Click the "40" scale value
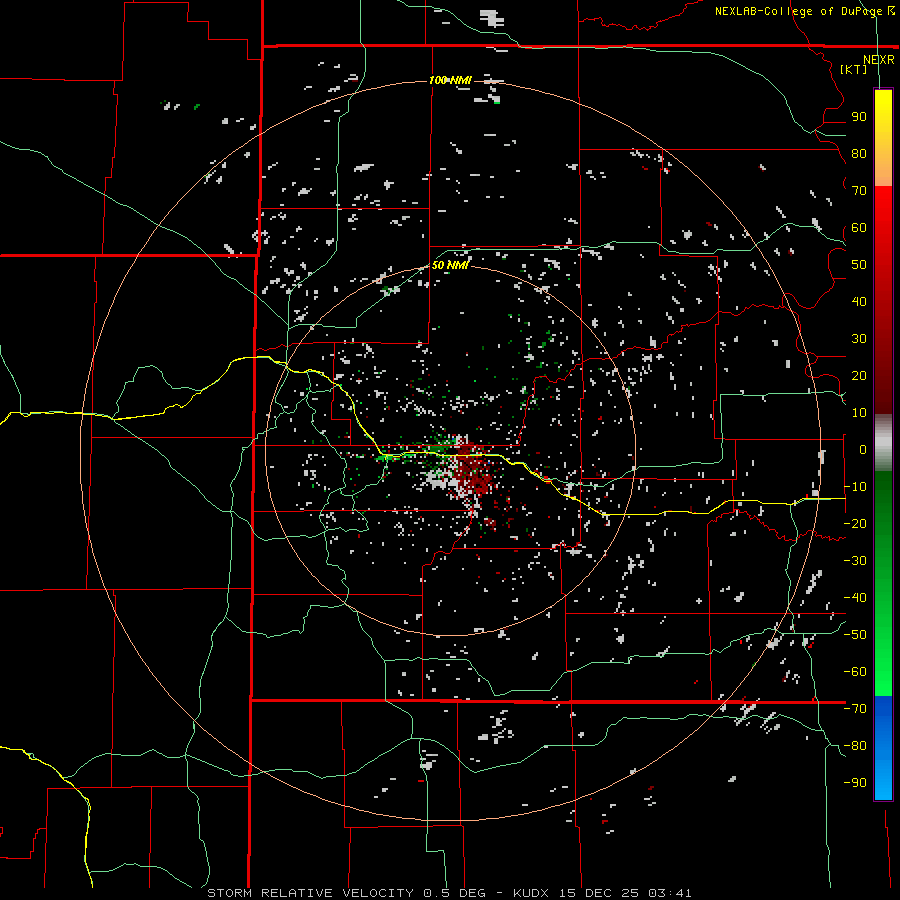Screen dimensions: 900x900 [859, 302]
